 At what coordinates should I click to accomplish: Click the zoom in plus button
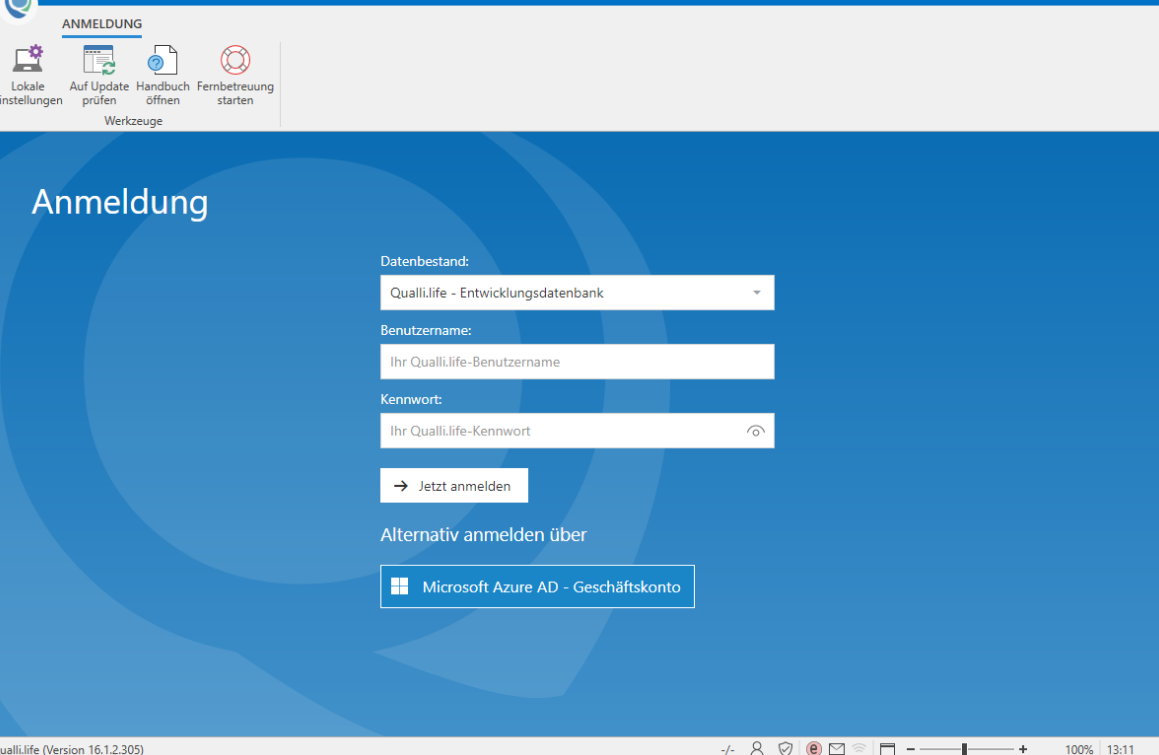1022,748
